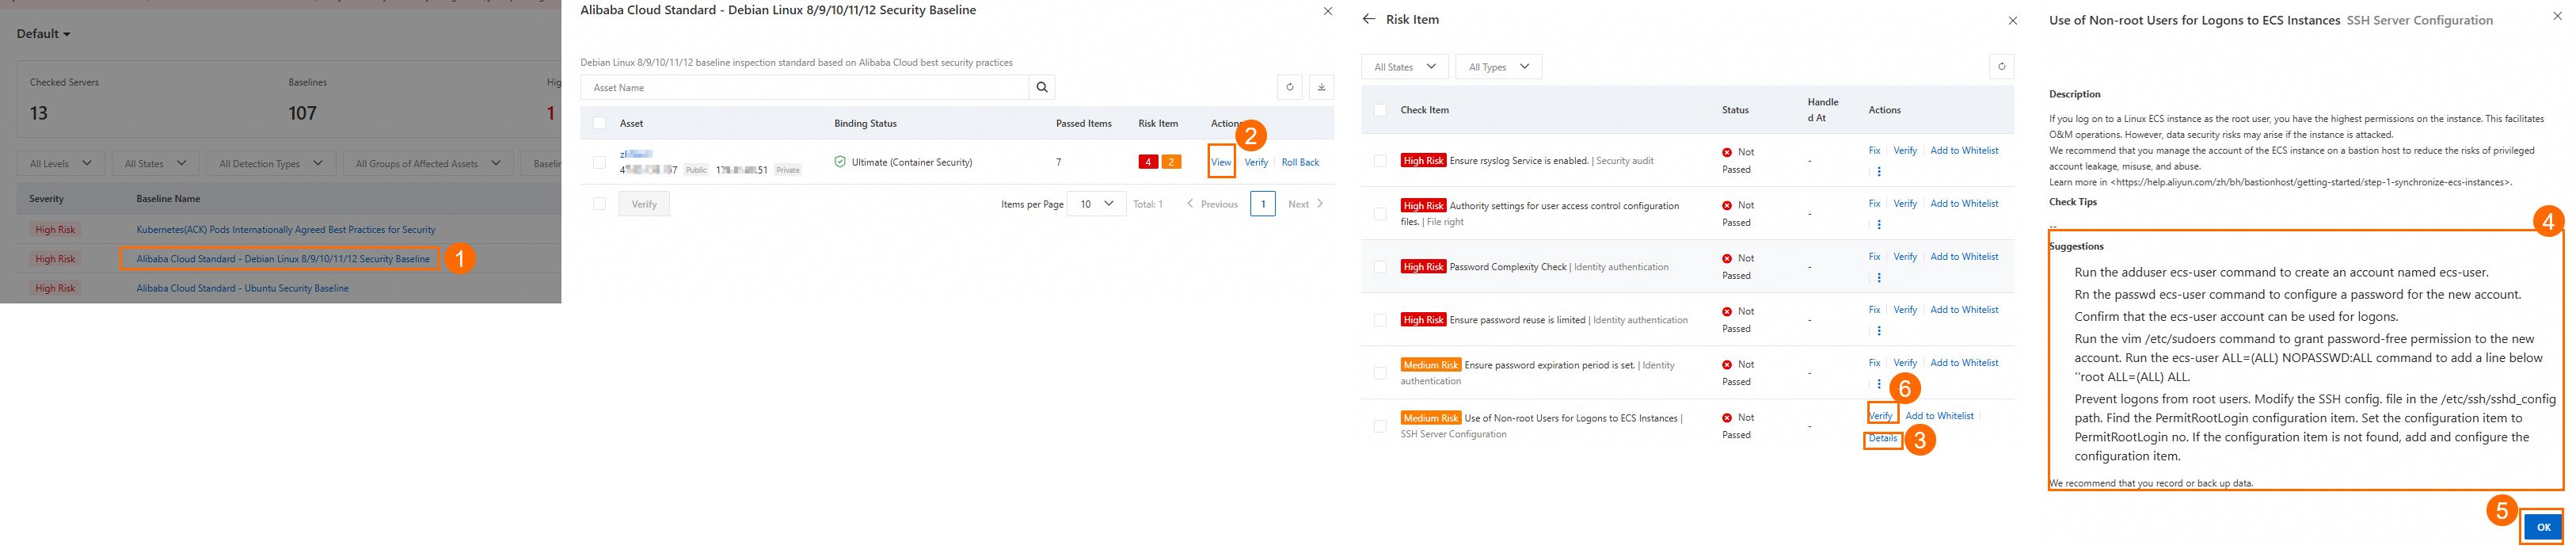The image size is (2576, 553).
Task: Click refresh icon in Debian baseline panel
Action: (1290, 88)
